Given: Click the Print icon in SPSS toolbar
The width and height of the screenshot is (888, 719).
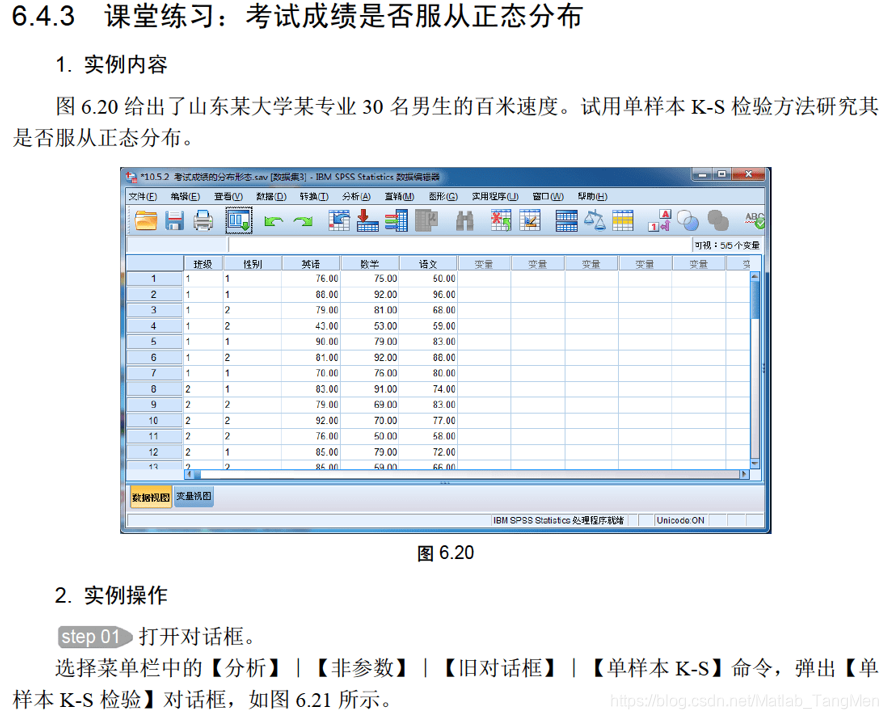Looking at the screenshot, I should 203,220.
